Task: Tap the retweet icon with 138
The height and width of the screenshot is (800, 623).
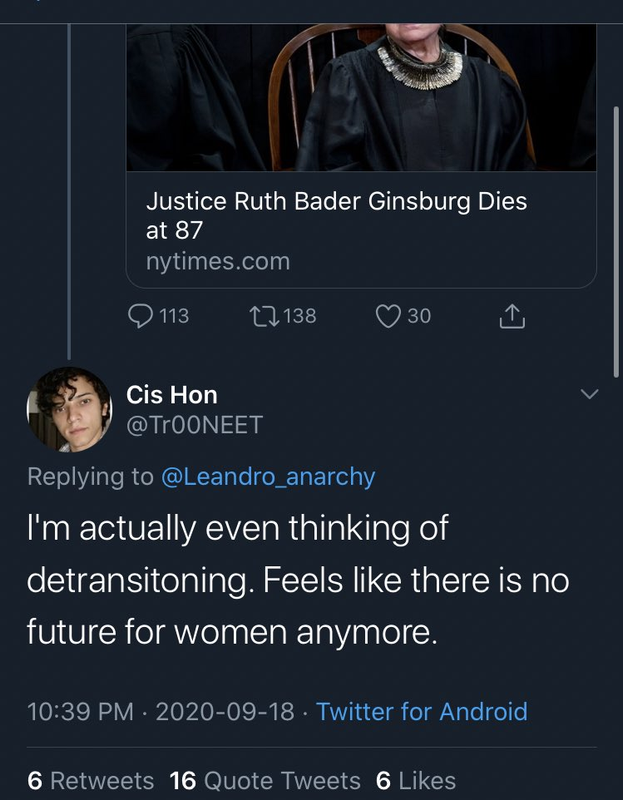Action: click(x=264, y=316)
